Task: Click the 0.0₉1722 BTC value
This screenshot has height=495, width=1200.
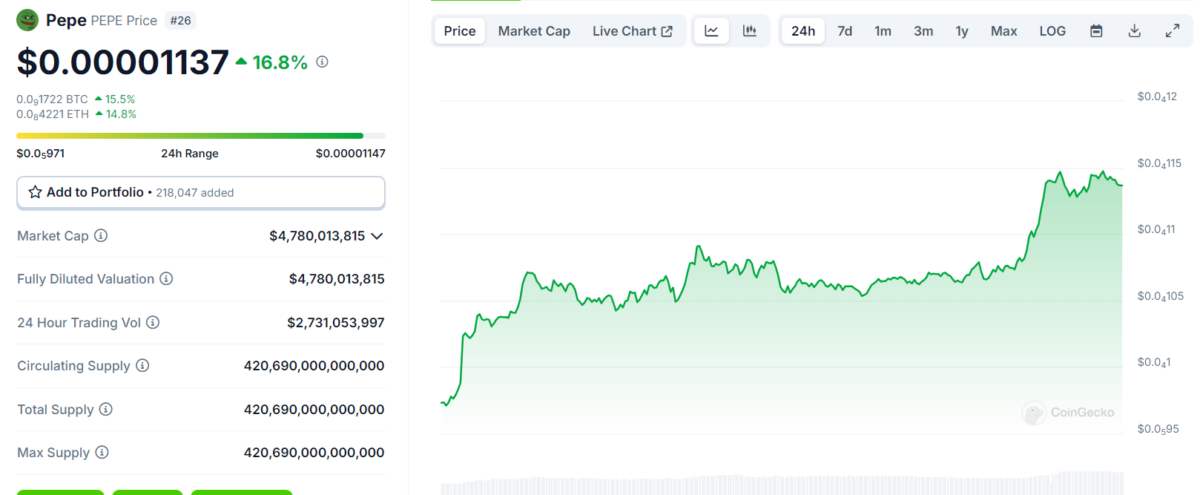Action: [52, 99]
